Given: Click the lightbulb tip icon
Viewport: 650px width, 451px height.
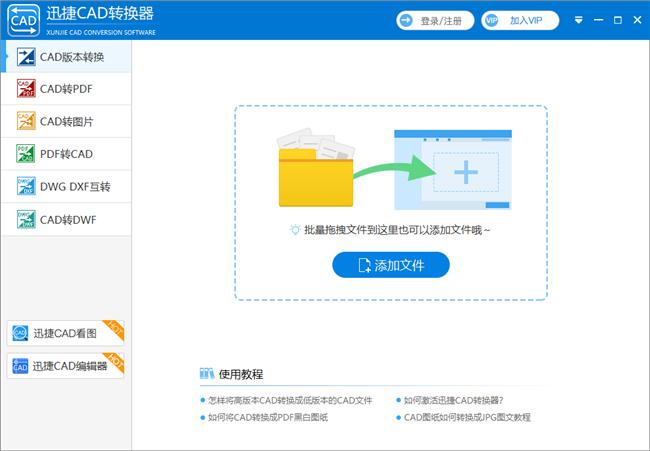Looking at the screenshot, I should 295,230.
